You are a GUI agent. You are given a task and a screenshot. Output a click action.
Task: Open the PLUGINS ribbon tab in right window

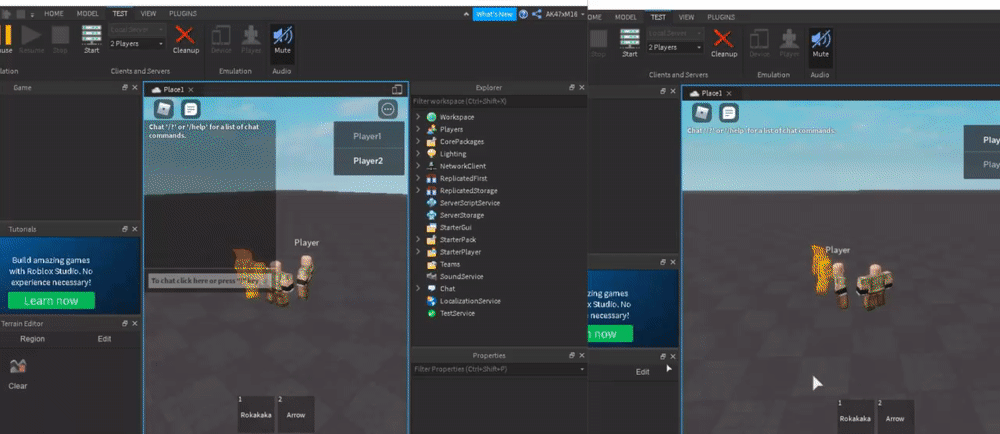[x=721, y=17]
